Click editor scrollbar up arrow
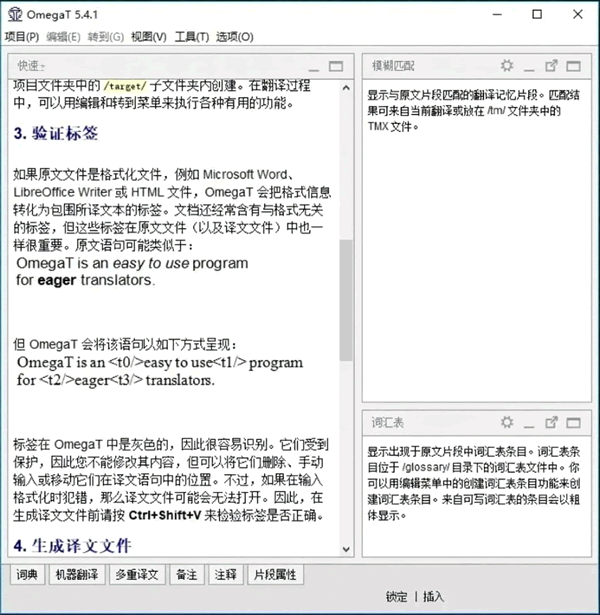 (346, 88)
